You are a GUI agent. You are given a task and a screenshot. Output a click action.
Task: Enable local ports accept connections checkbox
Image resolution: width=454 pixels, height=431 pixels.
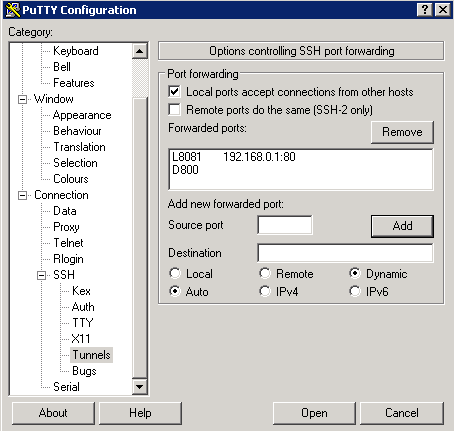tap(174, 92)
